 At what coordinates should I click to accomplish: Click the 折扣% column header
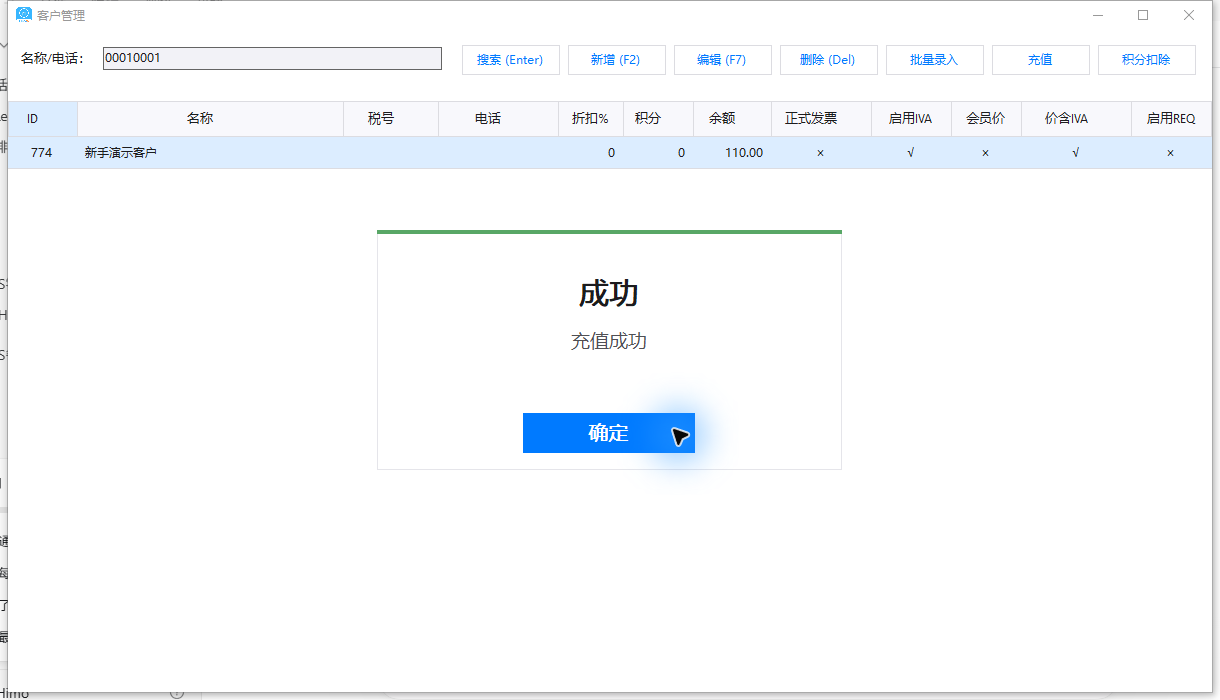pyautogui.click(x=591, y=119)
